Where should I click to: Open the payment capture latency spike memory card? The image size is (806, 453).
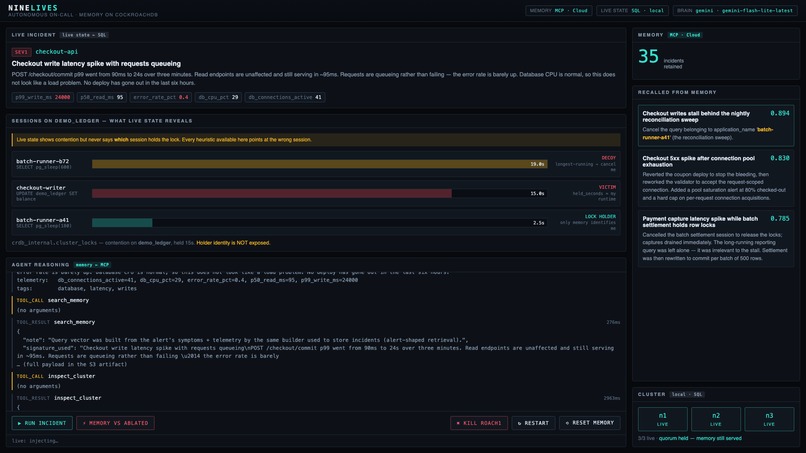(716, 238)
